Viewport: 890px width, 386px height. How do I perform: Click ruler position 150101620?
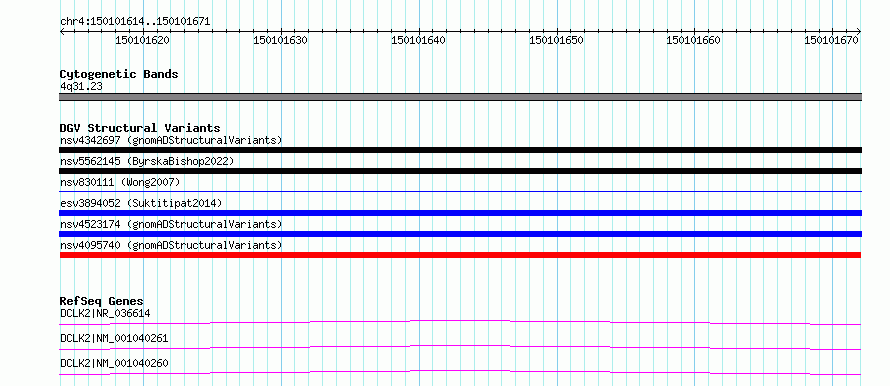pyautogui.click(x=142, y=40)
